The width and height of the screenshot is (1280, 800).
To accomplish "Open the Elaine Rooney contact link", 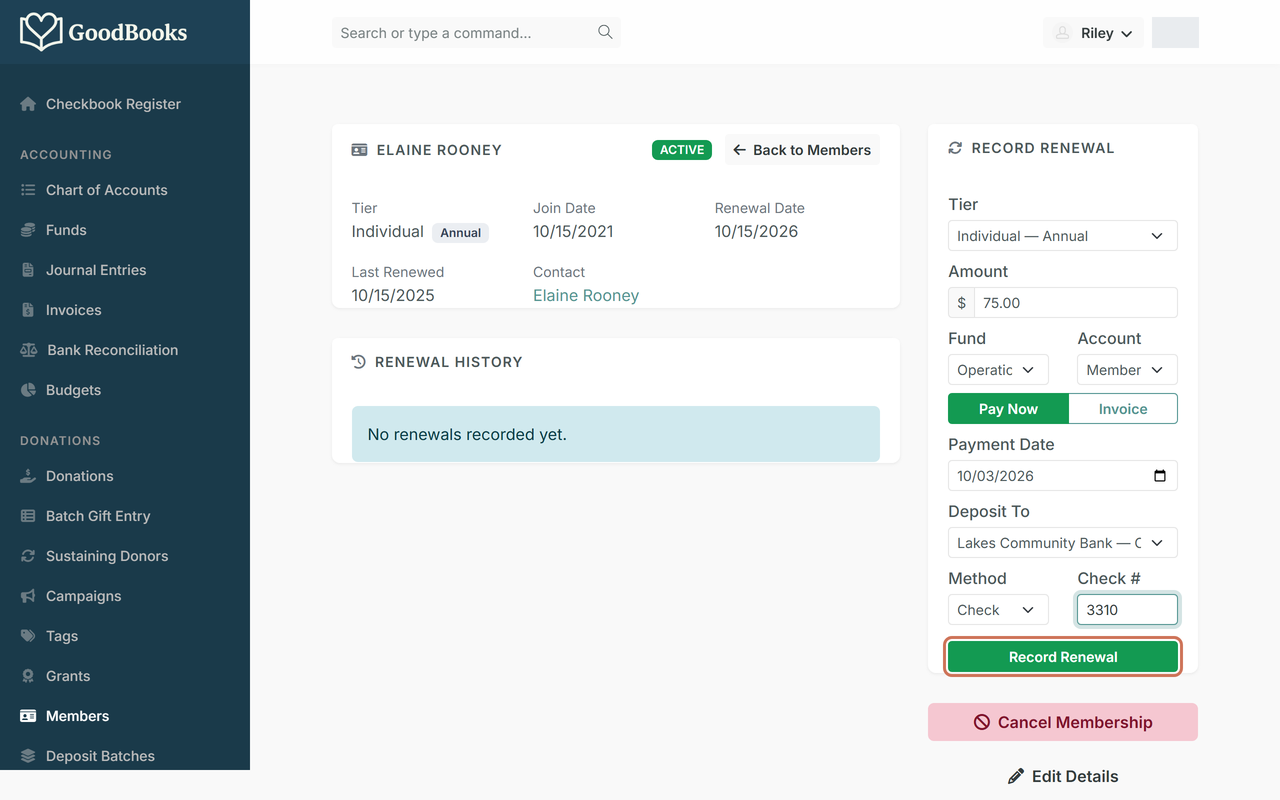I will pos(586,295).
